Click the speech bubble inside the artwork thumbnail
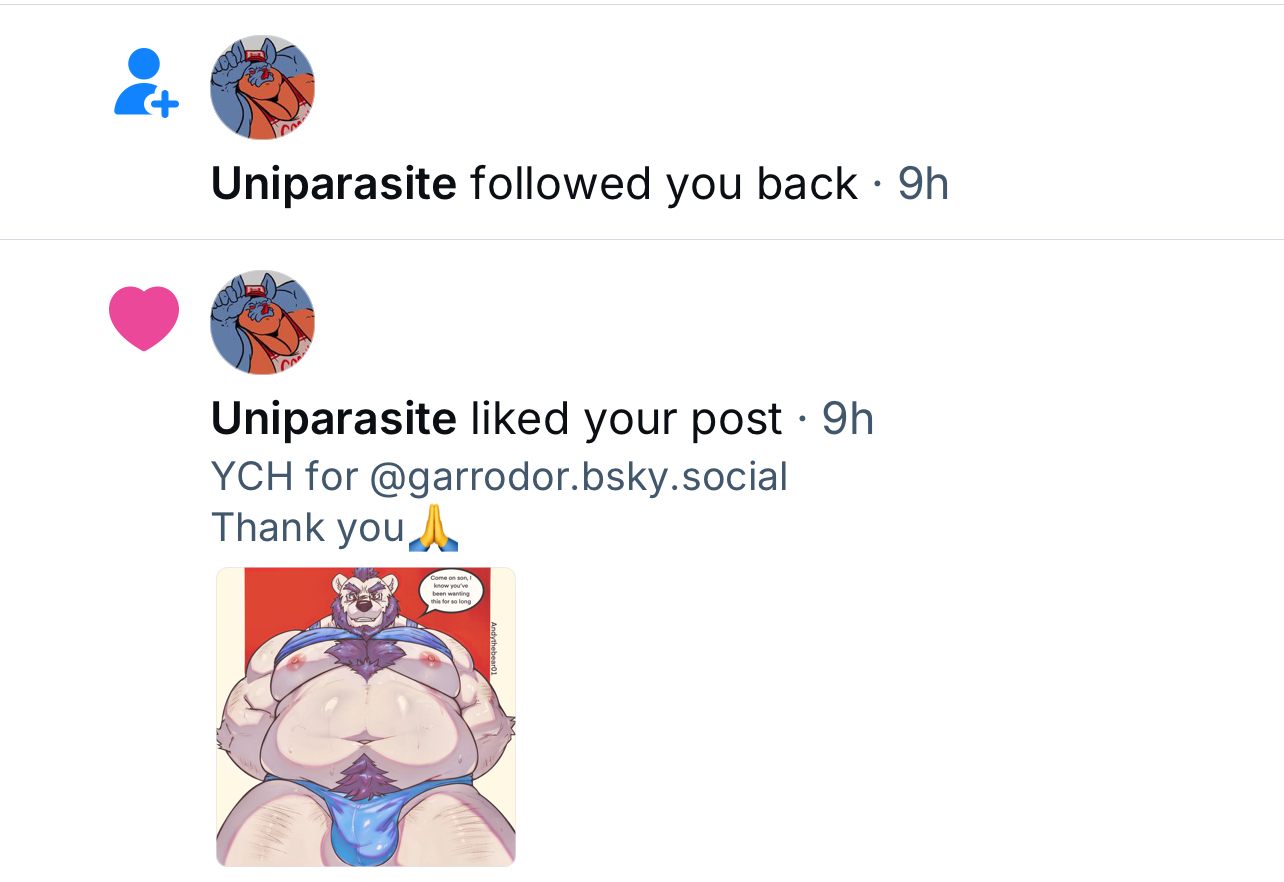1284x882 pixels. coord(454,590)
